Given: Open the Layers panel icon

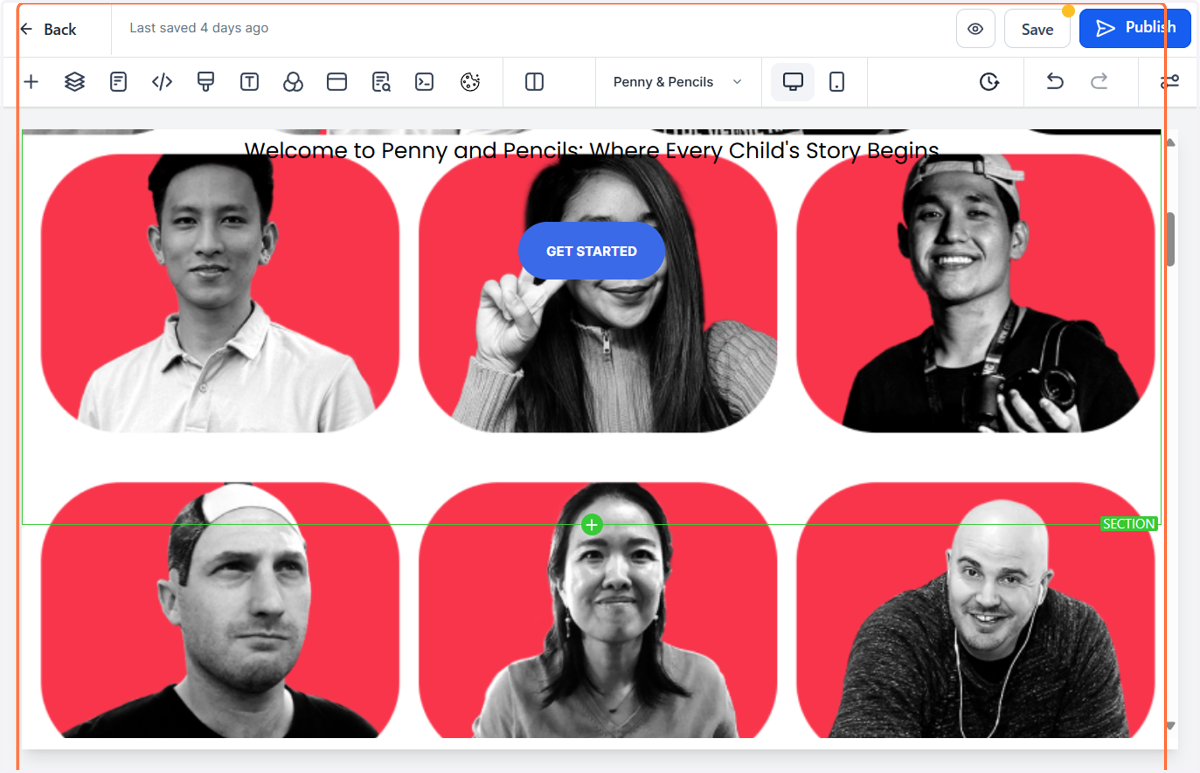Looking at the screenshot, I should click(75, 82).
